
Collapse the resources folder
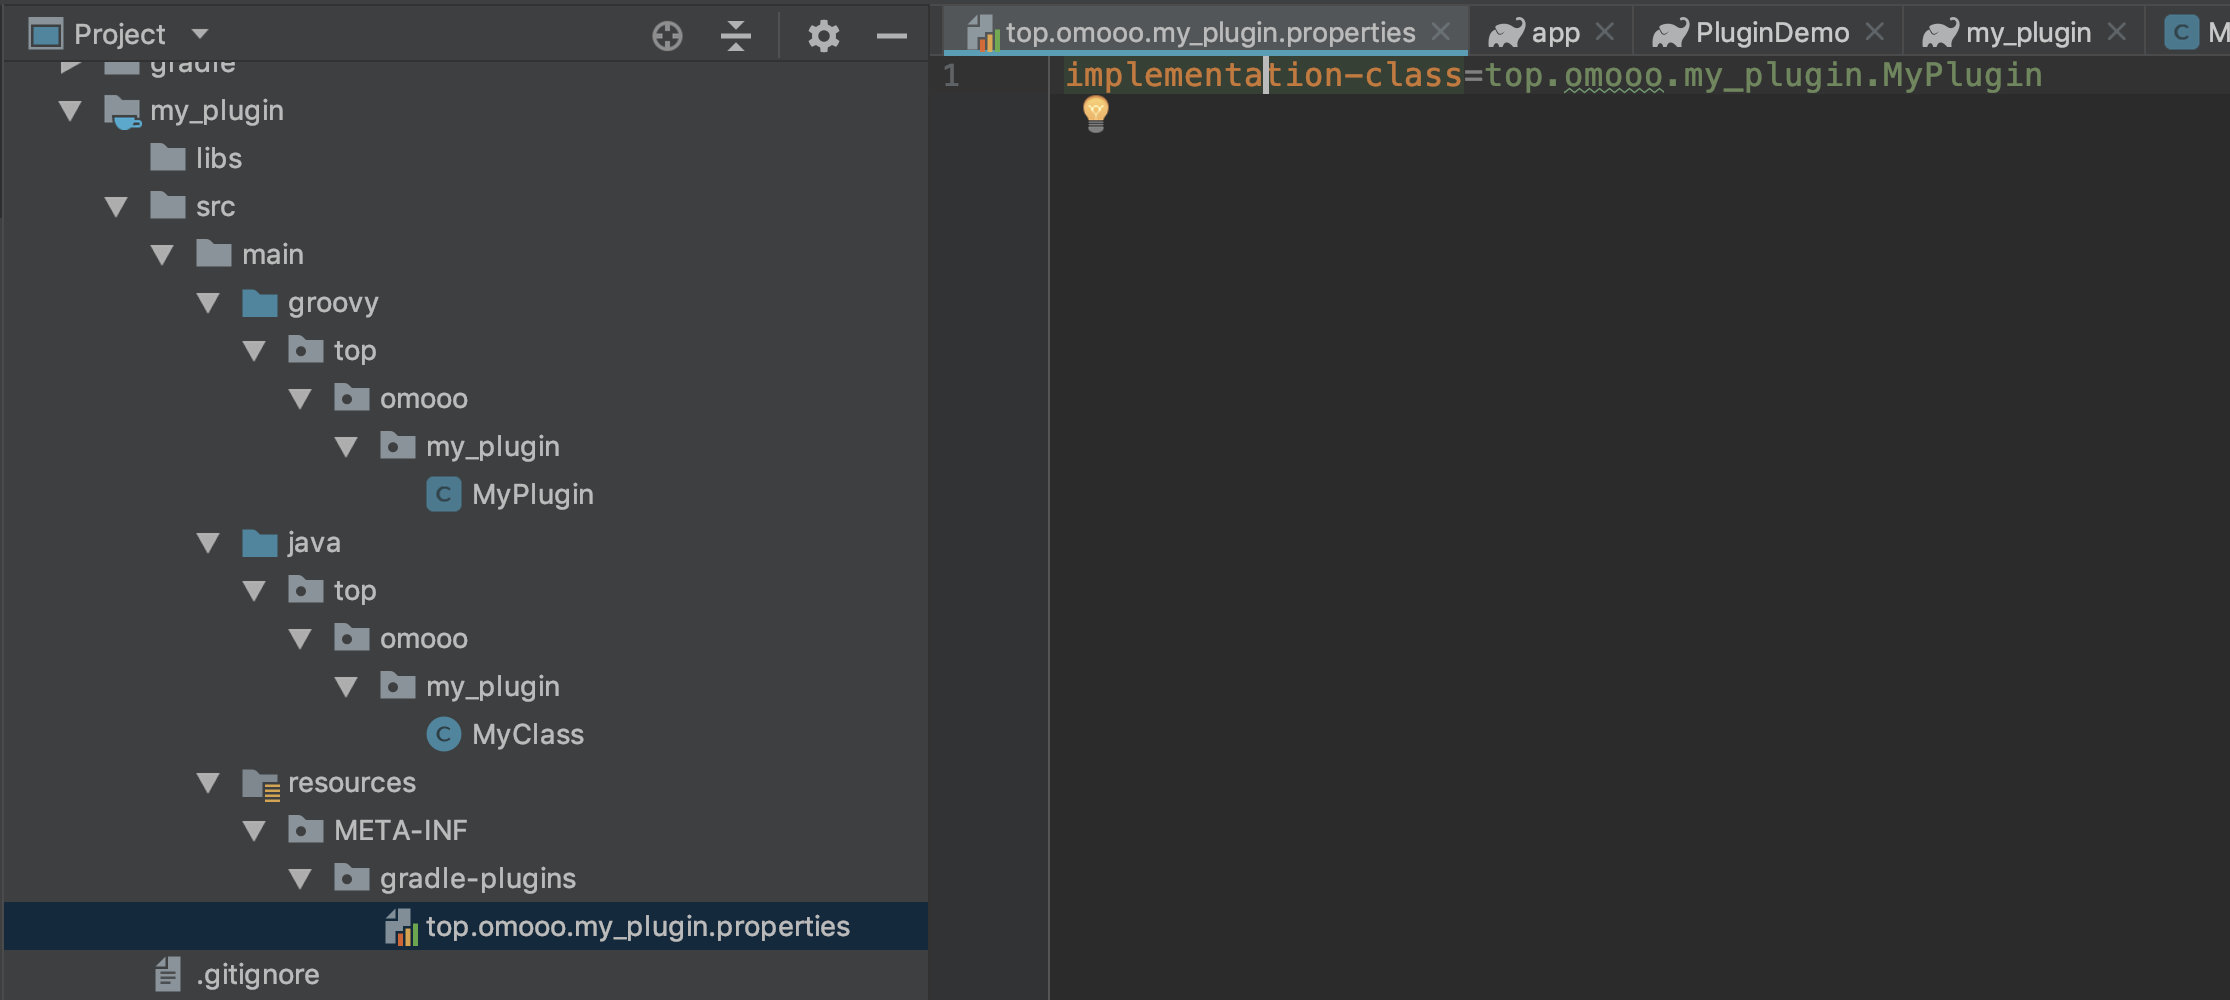click(208, 782)
